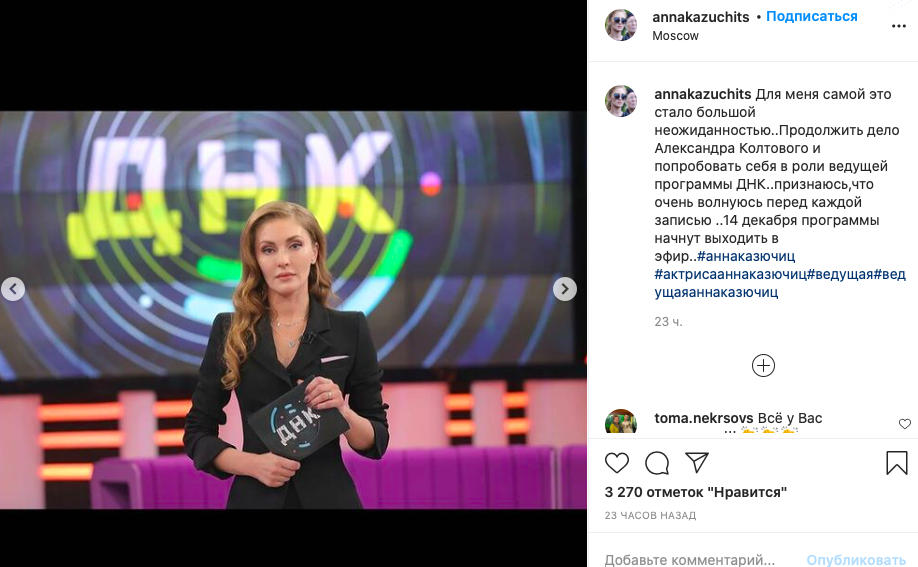This screenshot has height=567, width=918.
Task: Click the Подписаться follow button
Action: [811, 16]
